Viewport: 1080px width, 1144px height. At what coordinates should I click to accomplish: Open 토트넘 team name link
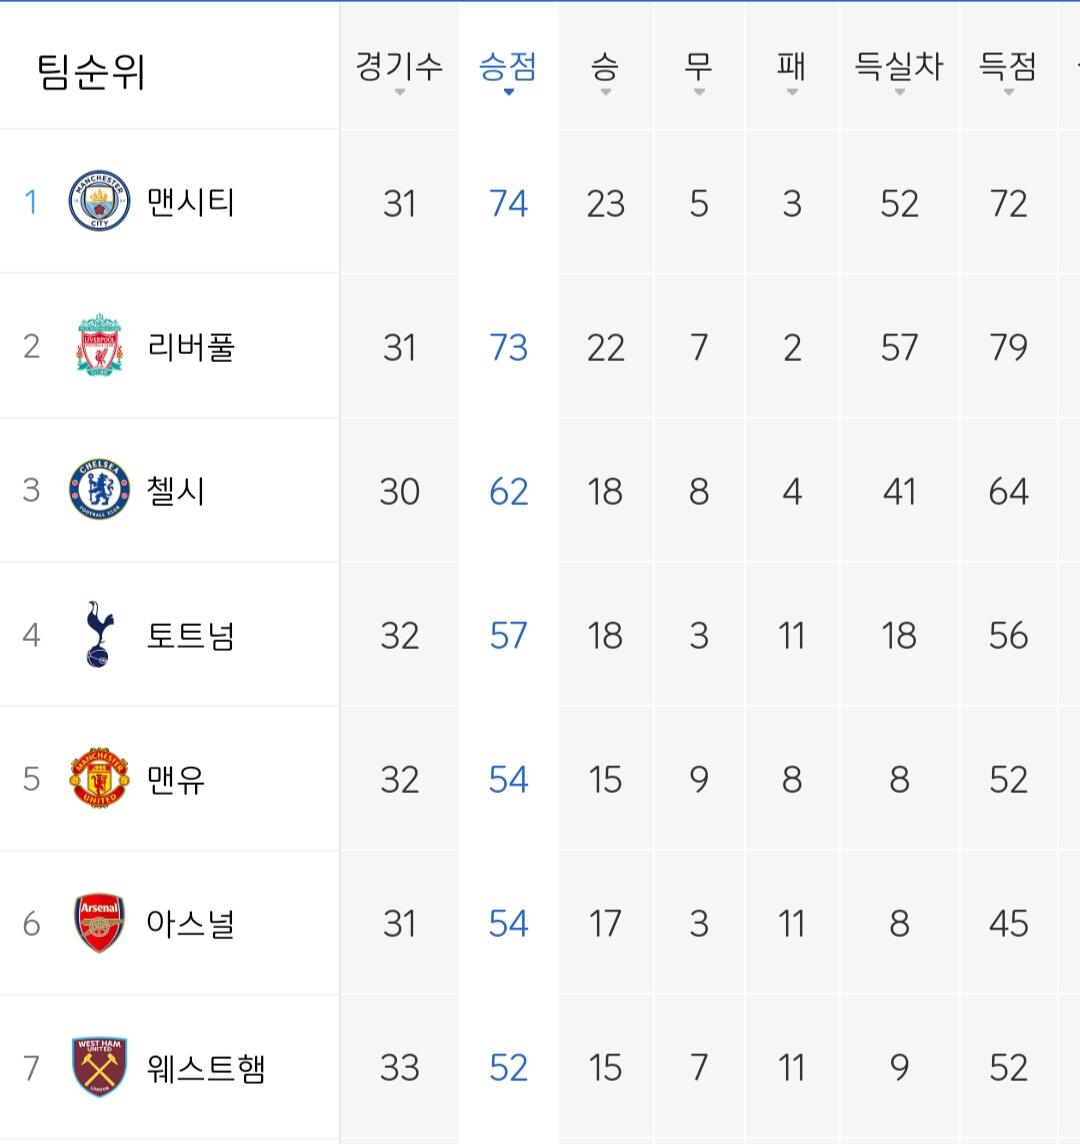click(190, 635)
